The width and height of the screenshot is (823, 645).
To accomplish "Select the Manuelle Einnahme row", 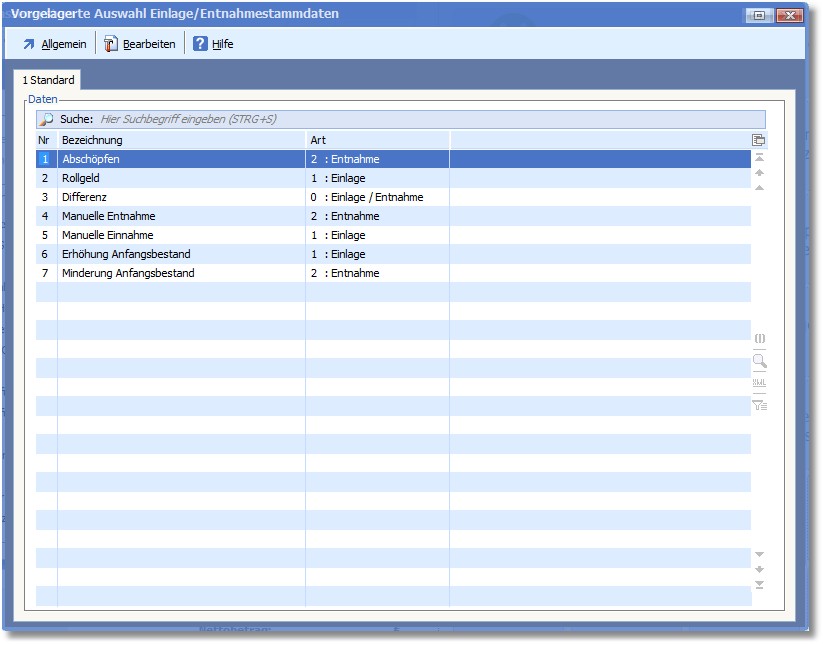I will (180, 235).
